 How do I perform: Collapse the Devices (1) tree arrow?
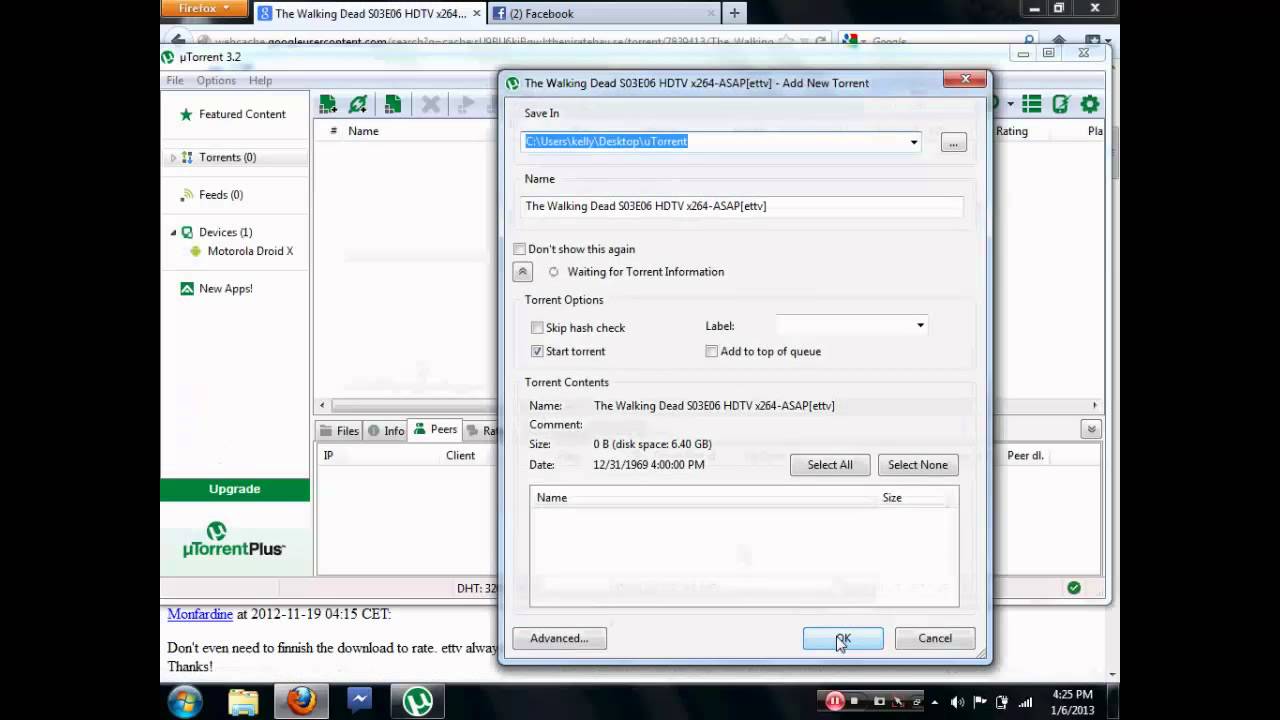tap(173, 232)
